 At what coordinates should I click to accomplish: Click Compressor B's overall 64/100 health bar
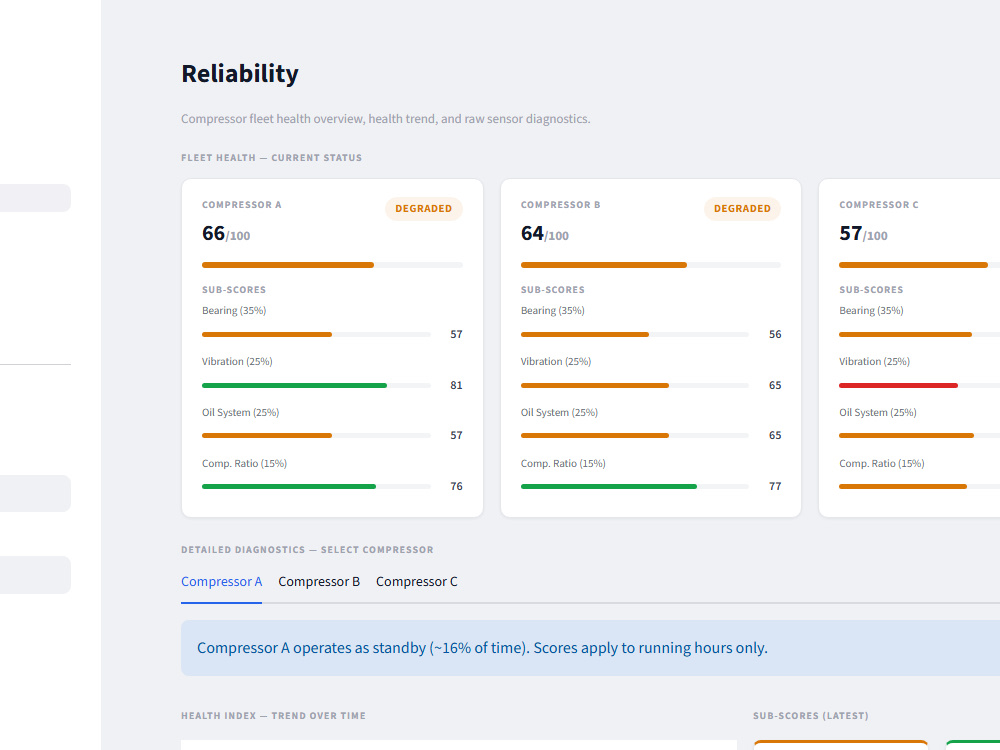point(651,265)
